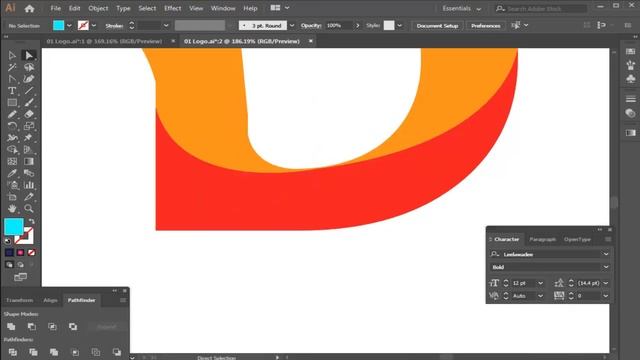
Task: Select the Mesh tool
Action: [12, 162]
